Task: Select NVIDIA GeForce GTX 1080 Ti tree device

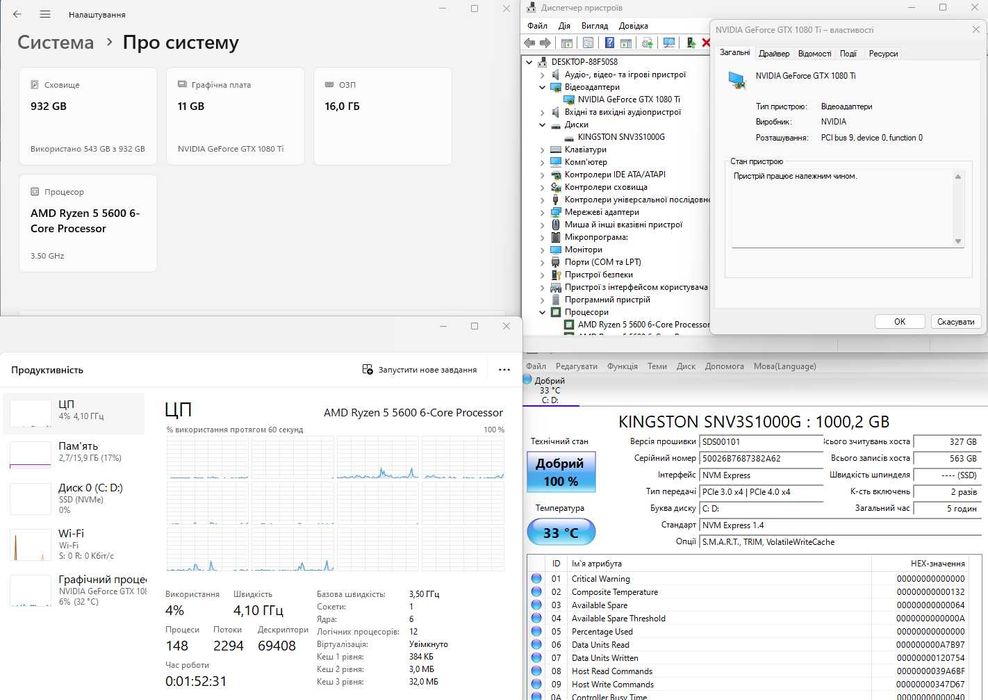Action: [628, 100]
